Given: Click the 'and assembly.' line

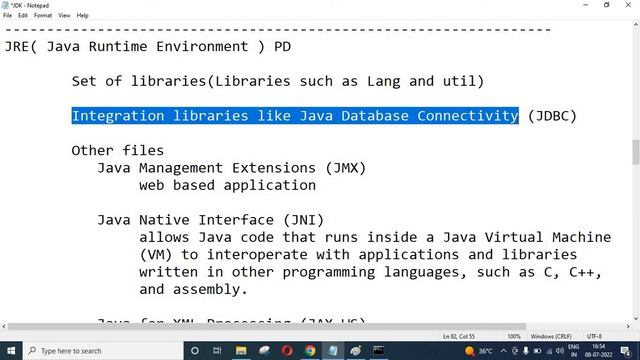Looking at the screenshot, I should tap(193, 289).
